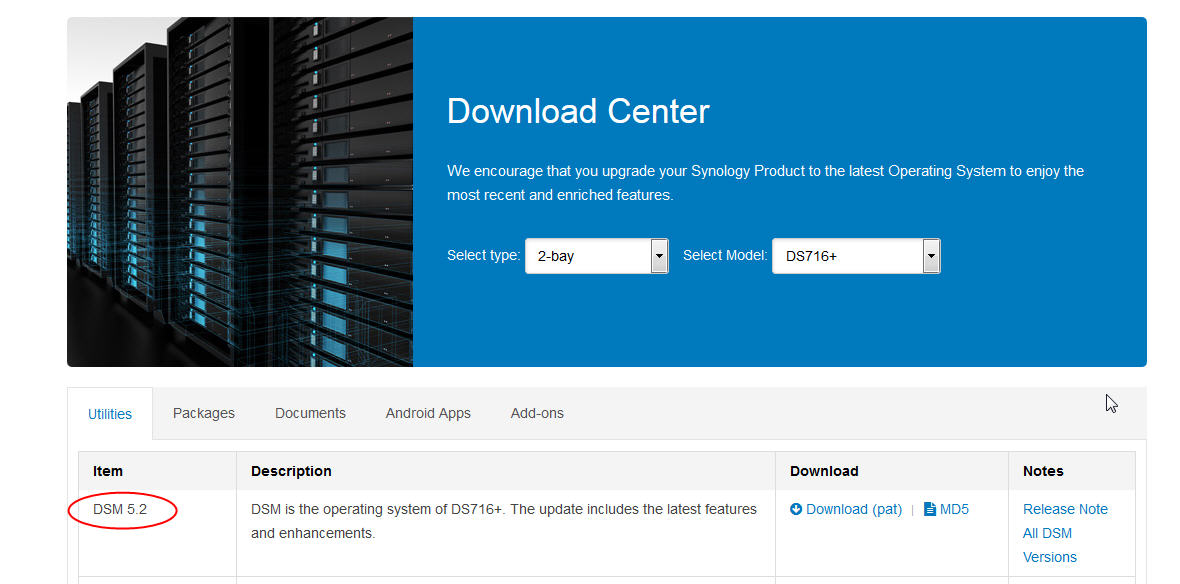Open the Select Model dropdown showing DS716+

click(x=856, y=256)
